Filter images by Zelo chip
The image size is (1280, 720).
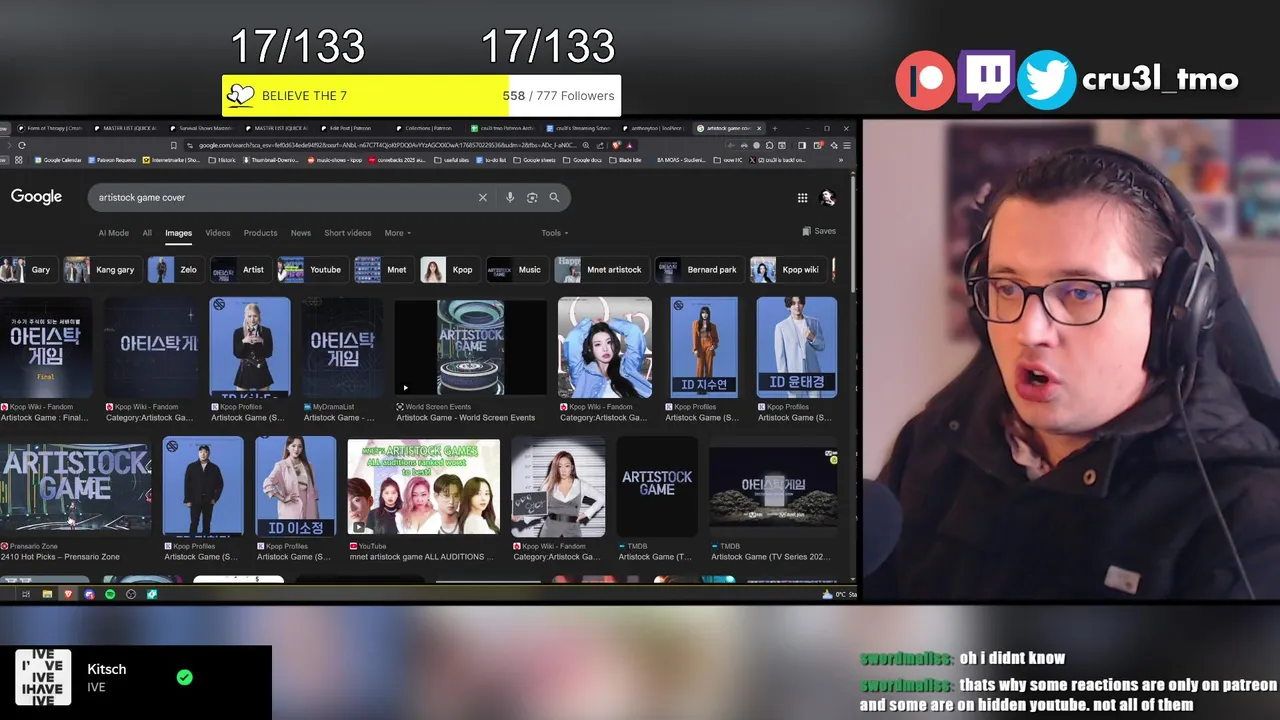(x=176, y=270)
